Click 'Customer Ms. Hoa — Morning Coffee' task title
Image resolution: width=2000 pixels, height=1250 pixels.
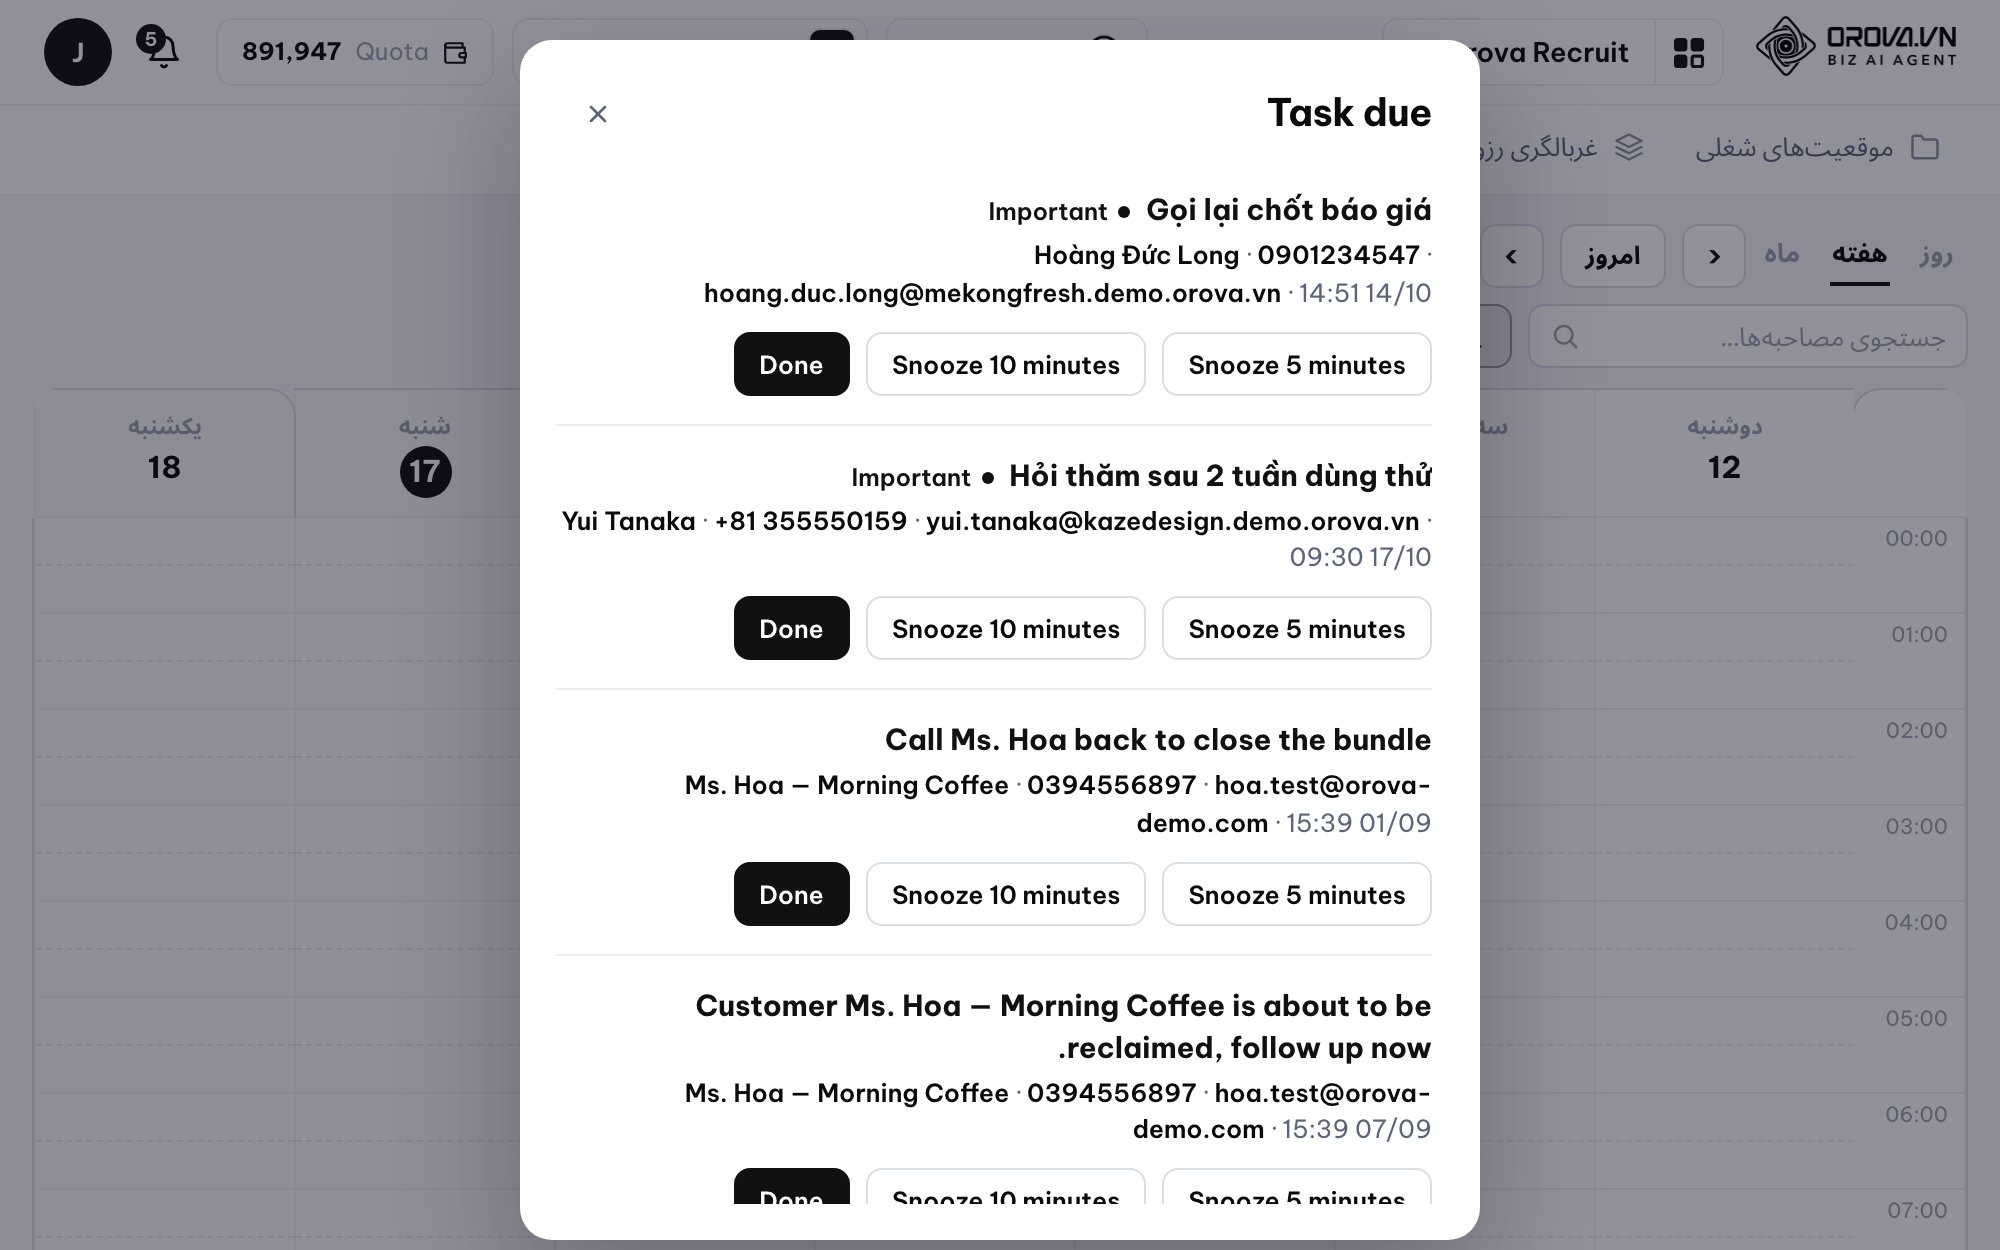pos(1063,1026)
